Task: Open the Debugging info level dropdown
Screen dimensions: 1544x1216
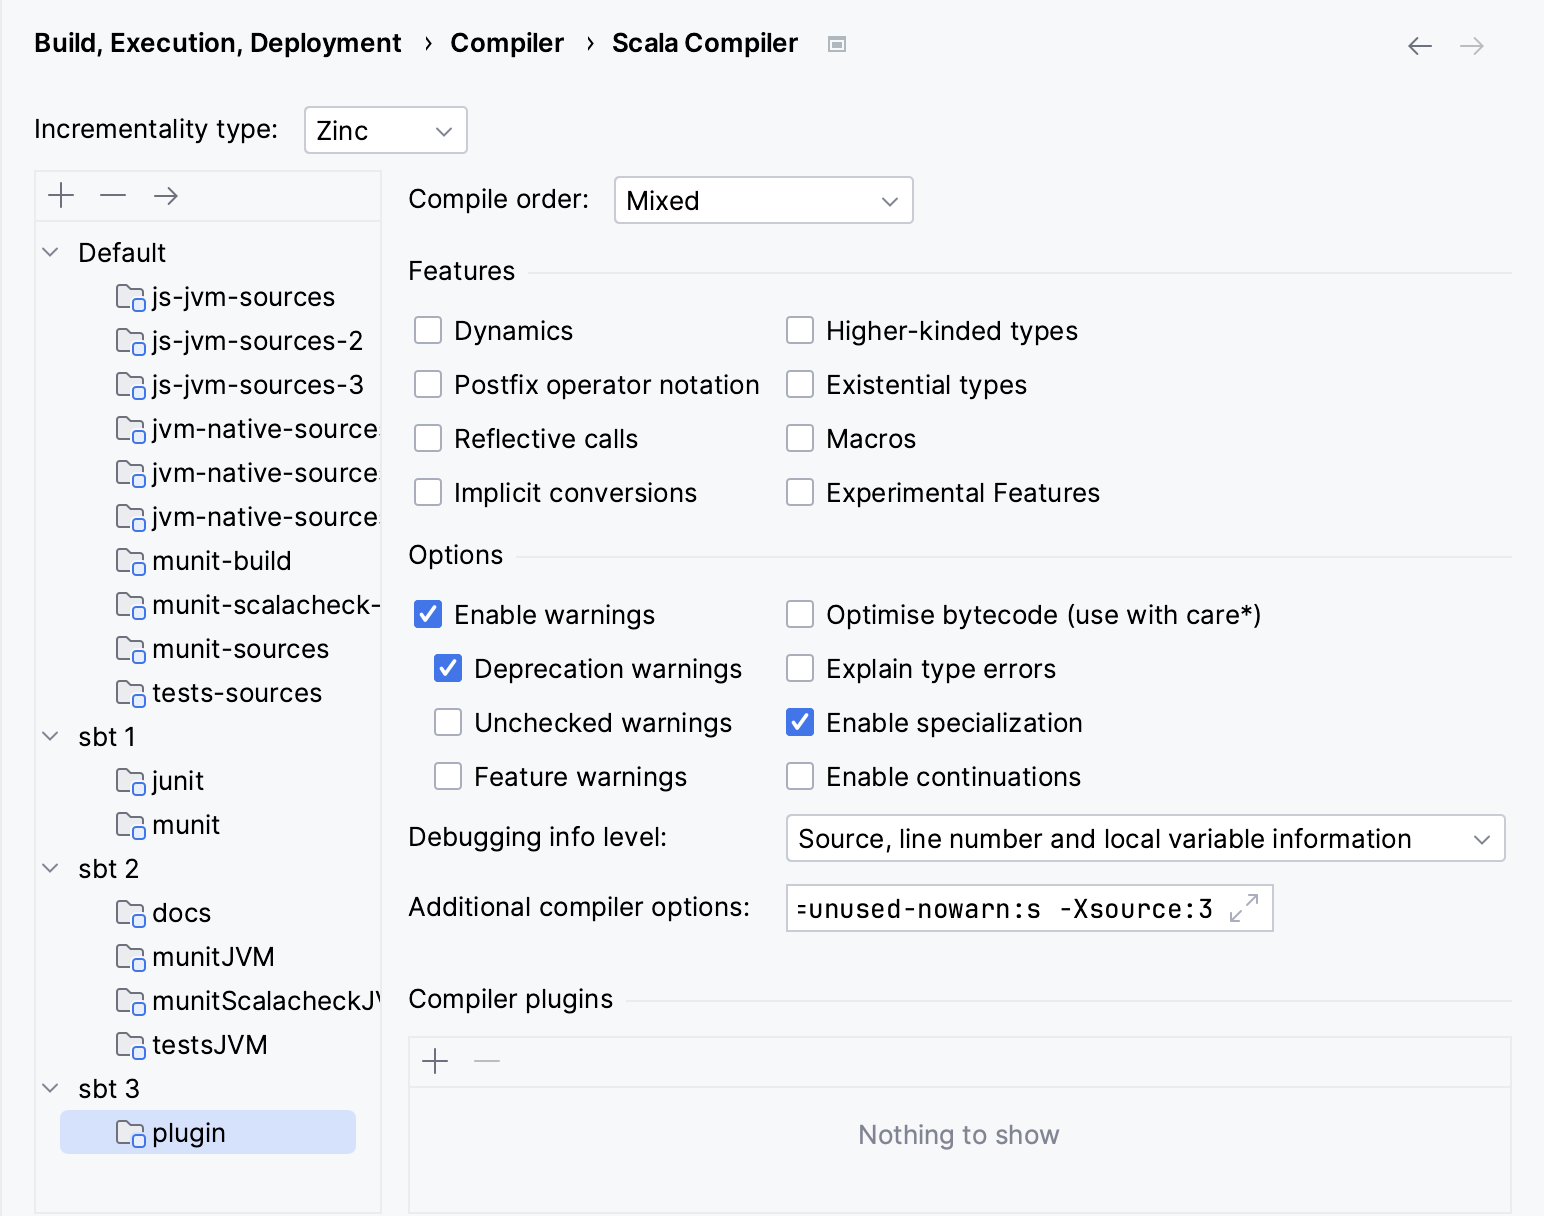Action: [1144, 838]
